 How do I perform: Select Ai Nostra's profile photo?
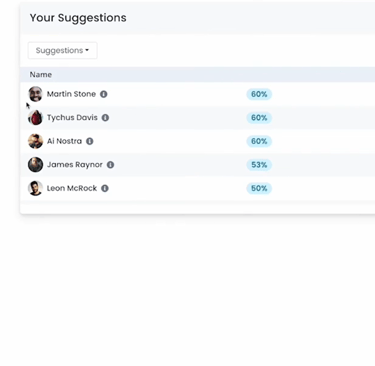coord(35,141)
